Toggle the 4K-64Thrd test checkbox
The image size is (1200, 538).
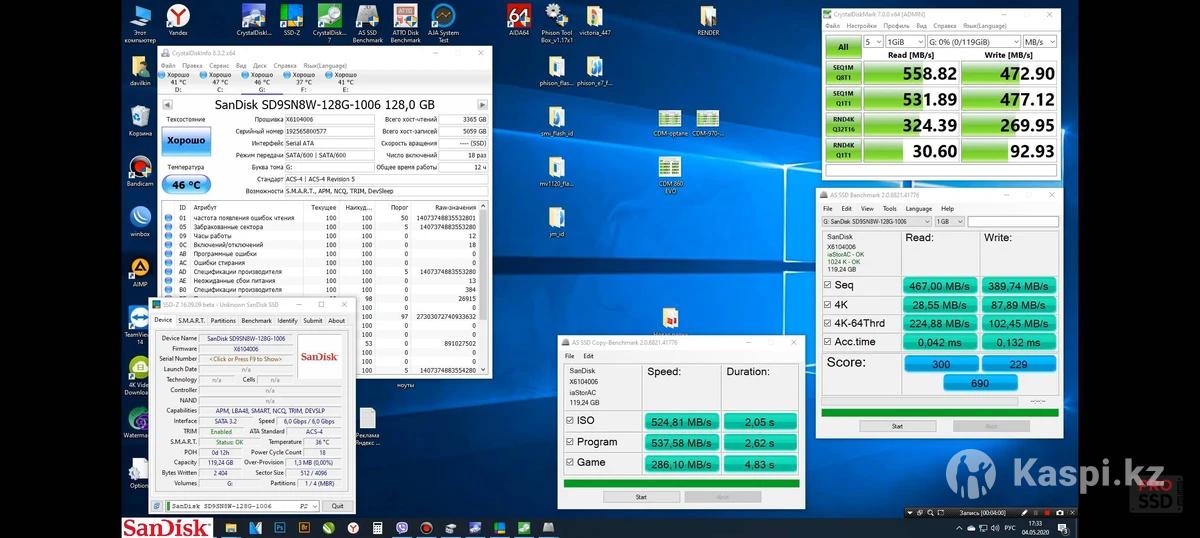826,323
